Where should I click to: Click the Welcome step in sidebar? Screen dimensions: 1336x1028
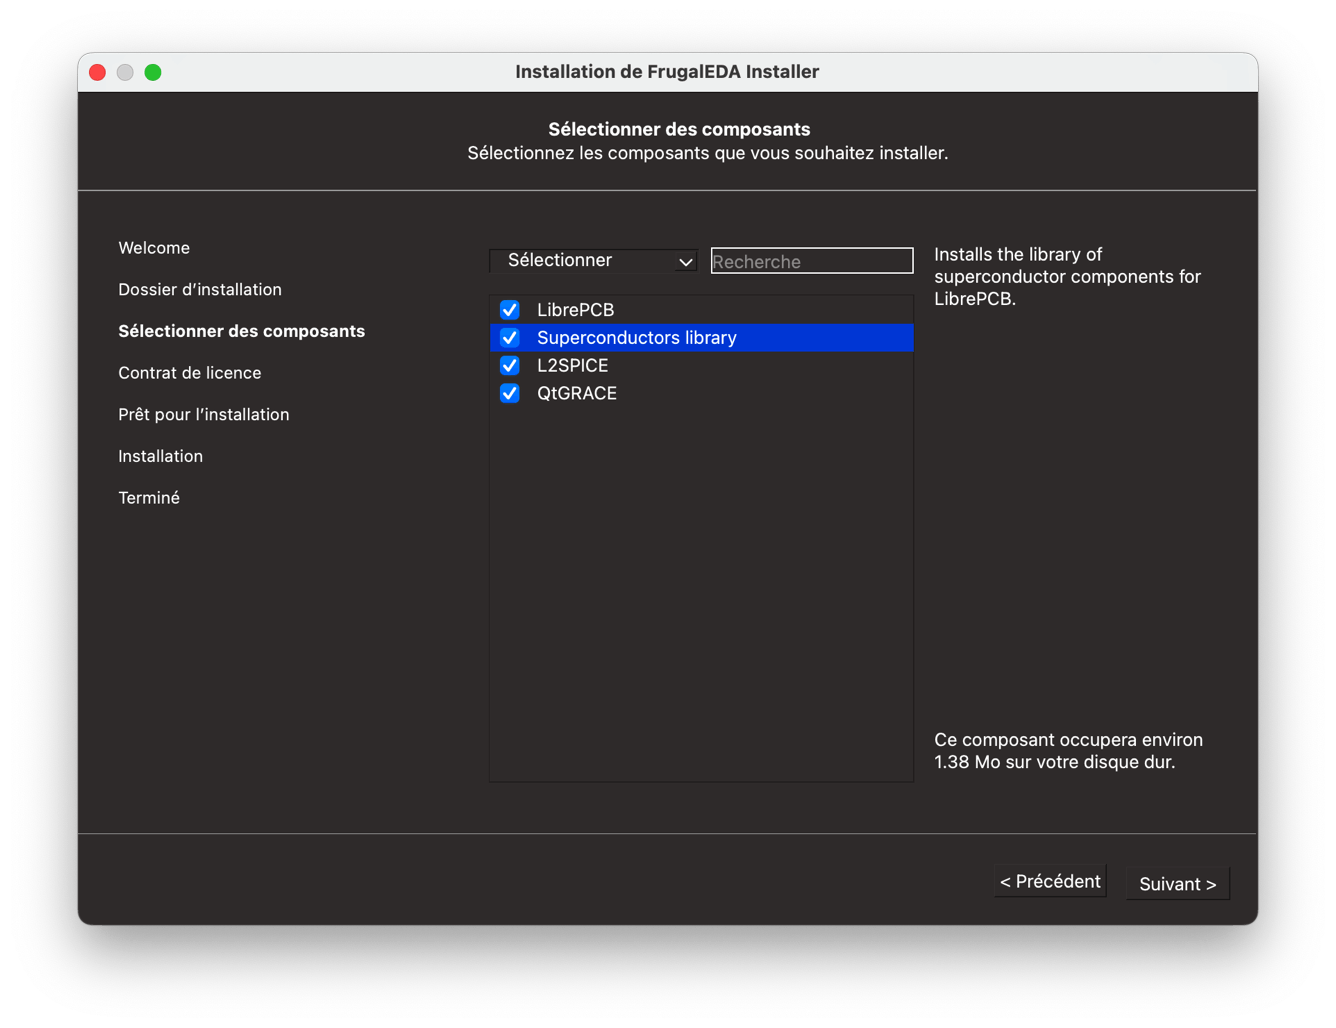coord(154,248)
